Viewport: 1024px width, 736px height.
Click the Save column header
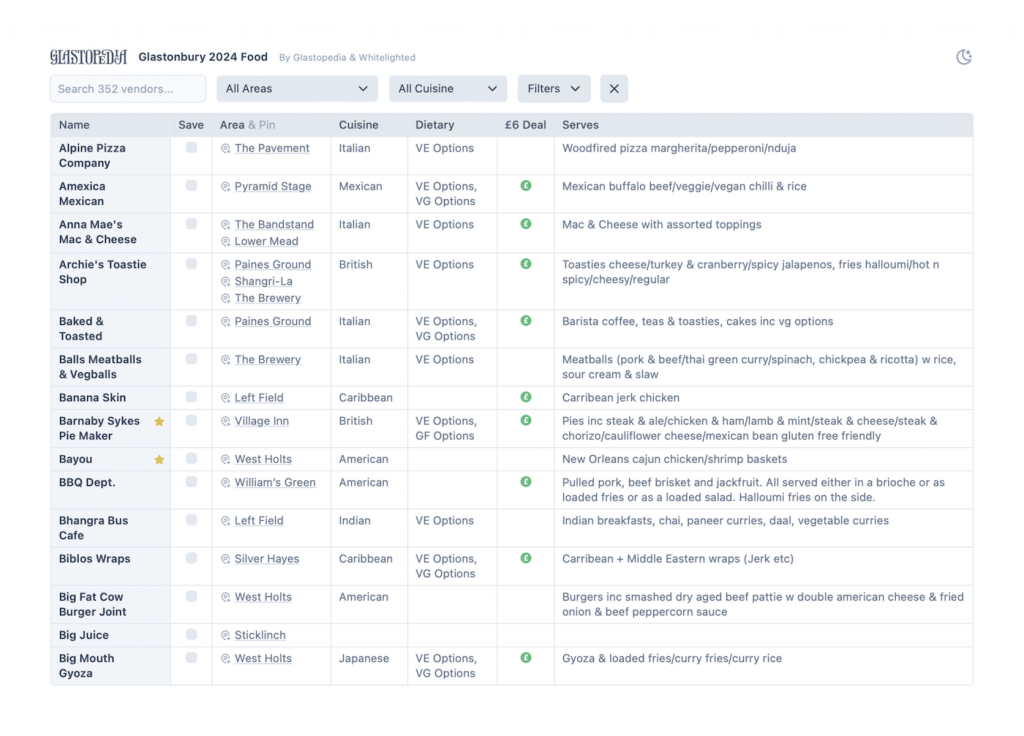click(x=191, y=125)
